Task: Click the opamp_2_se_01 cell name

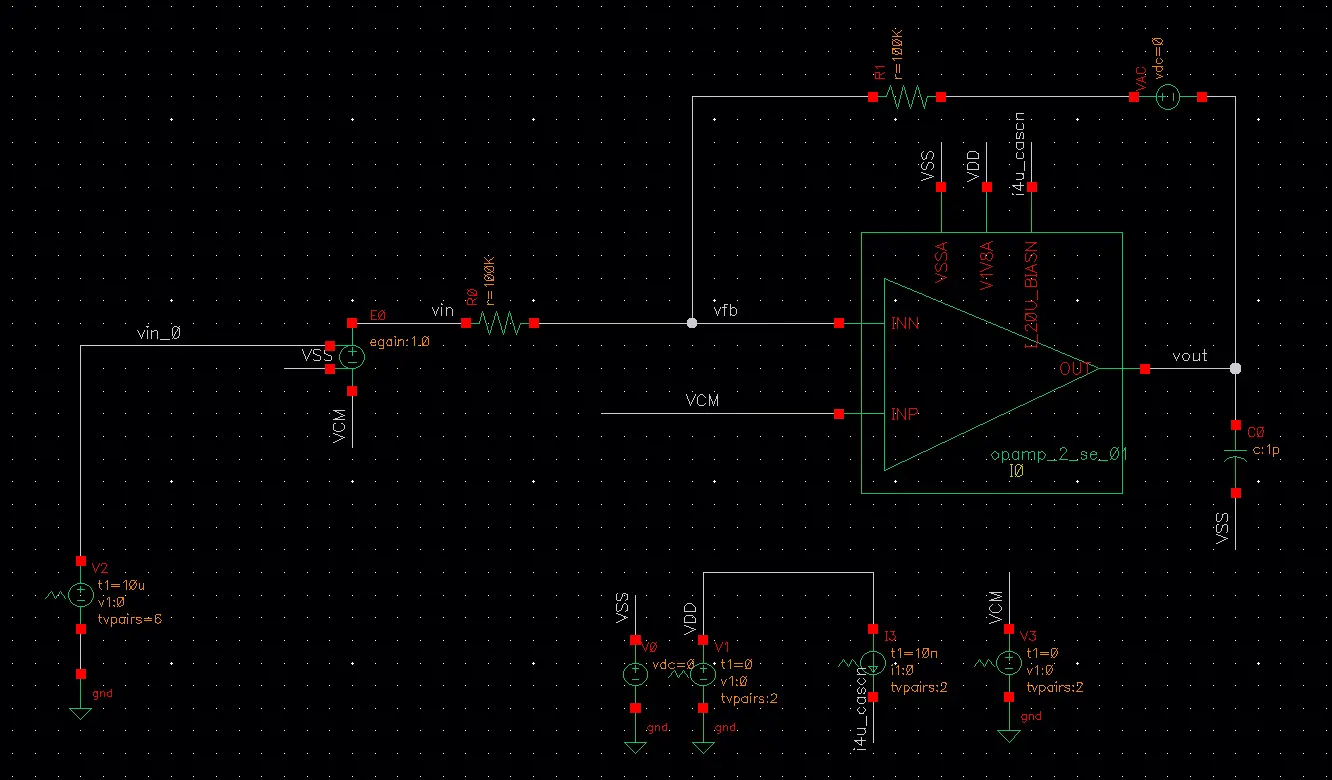Action: [1059, 455]
